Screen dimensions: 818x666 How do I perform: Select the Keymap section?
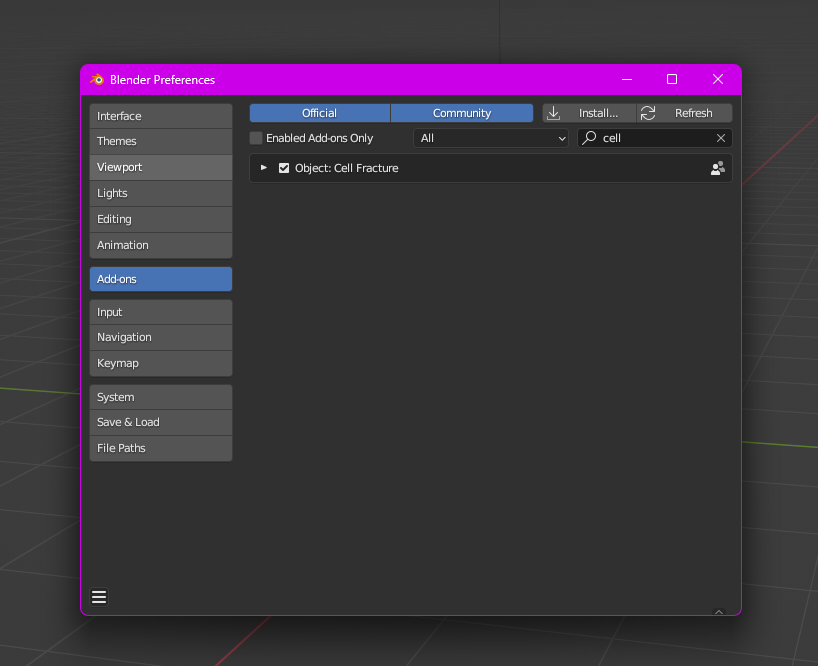pos(160,363)
